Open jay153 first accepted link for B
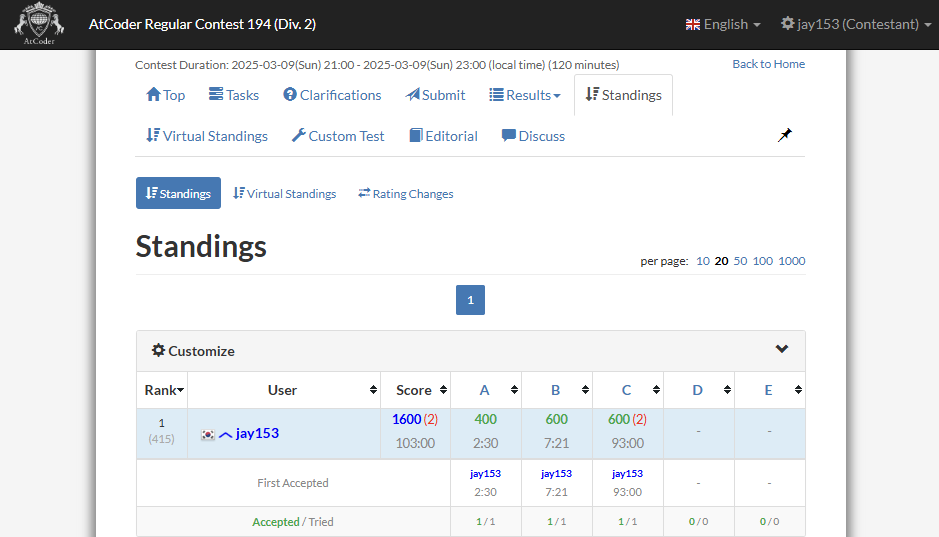Viewport: 939px width, 537px height. [x=556, y=474]
